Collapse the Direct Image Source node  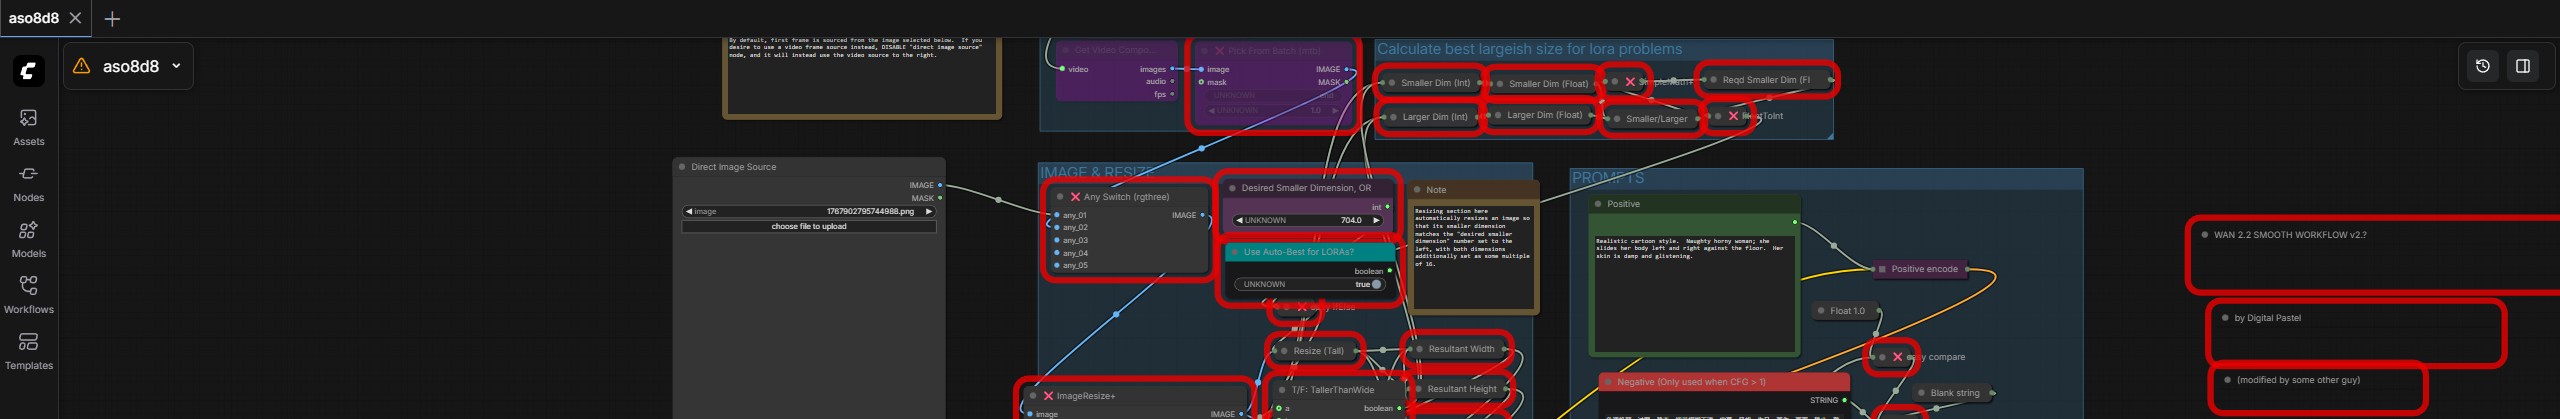tap(682, 167)
